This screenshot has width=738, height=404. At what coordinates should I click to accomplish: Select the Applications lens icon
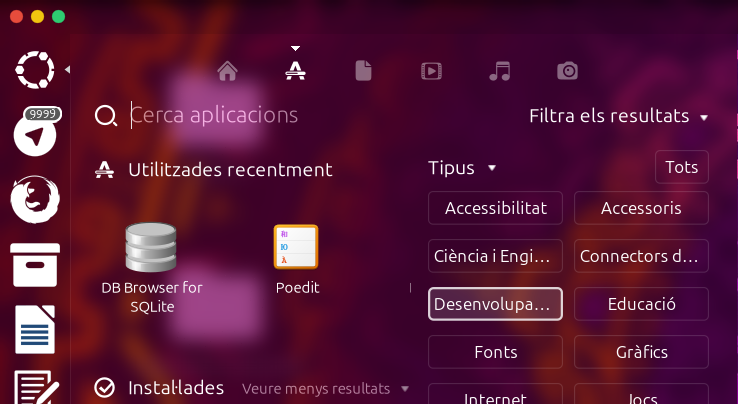[294, 71]
